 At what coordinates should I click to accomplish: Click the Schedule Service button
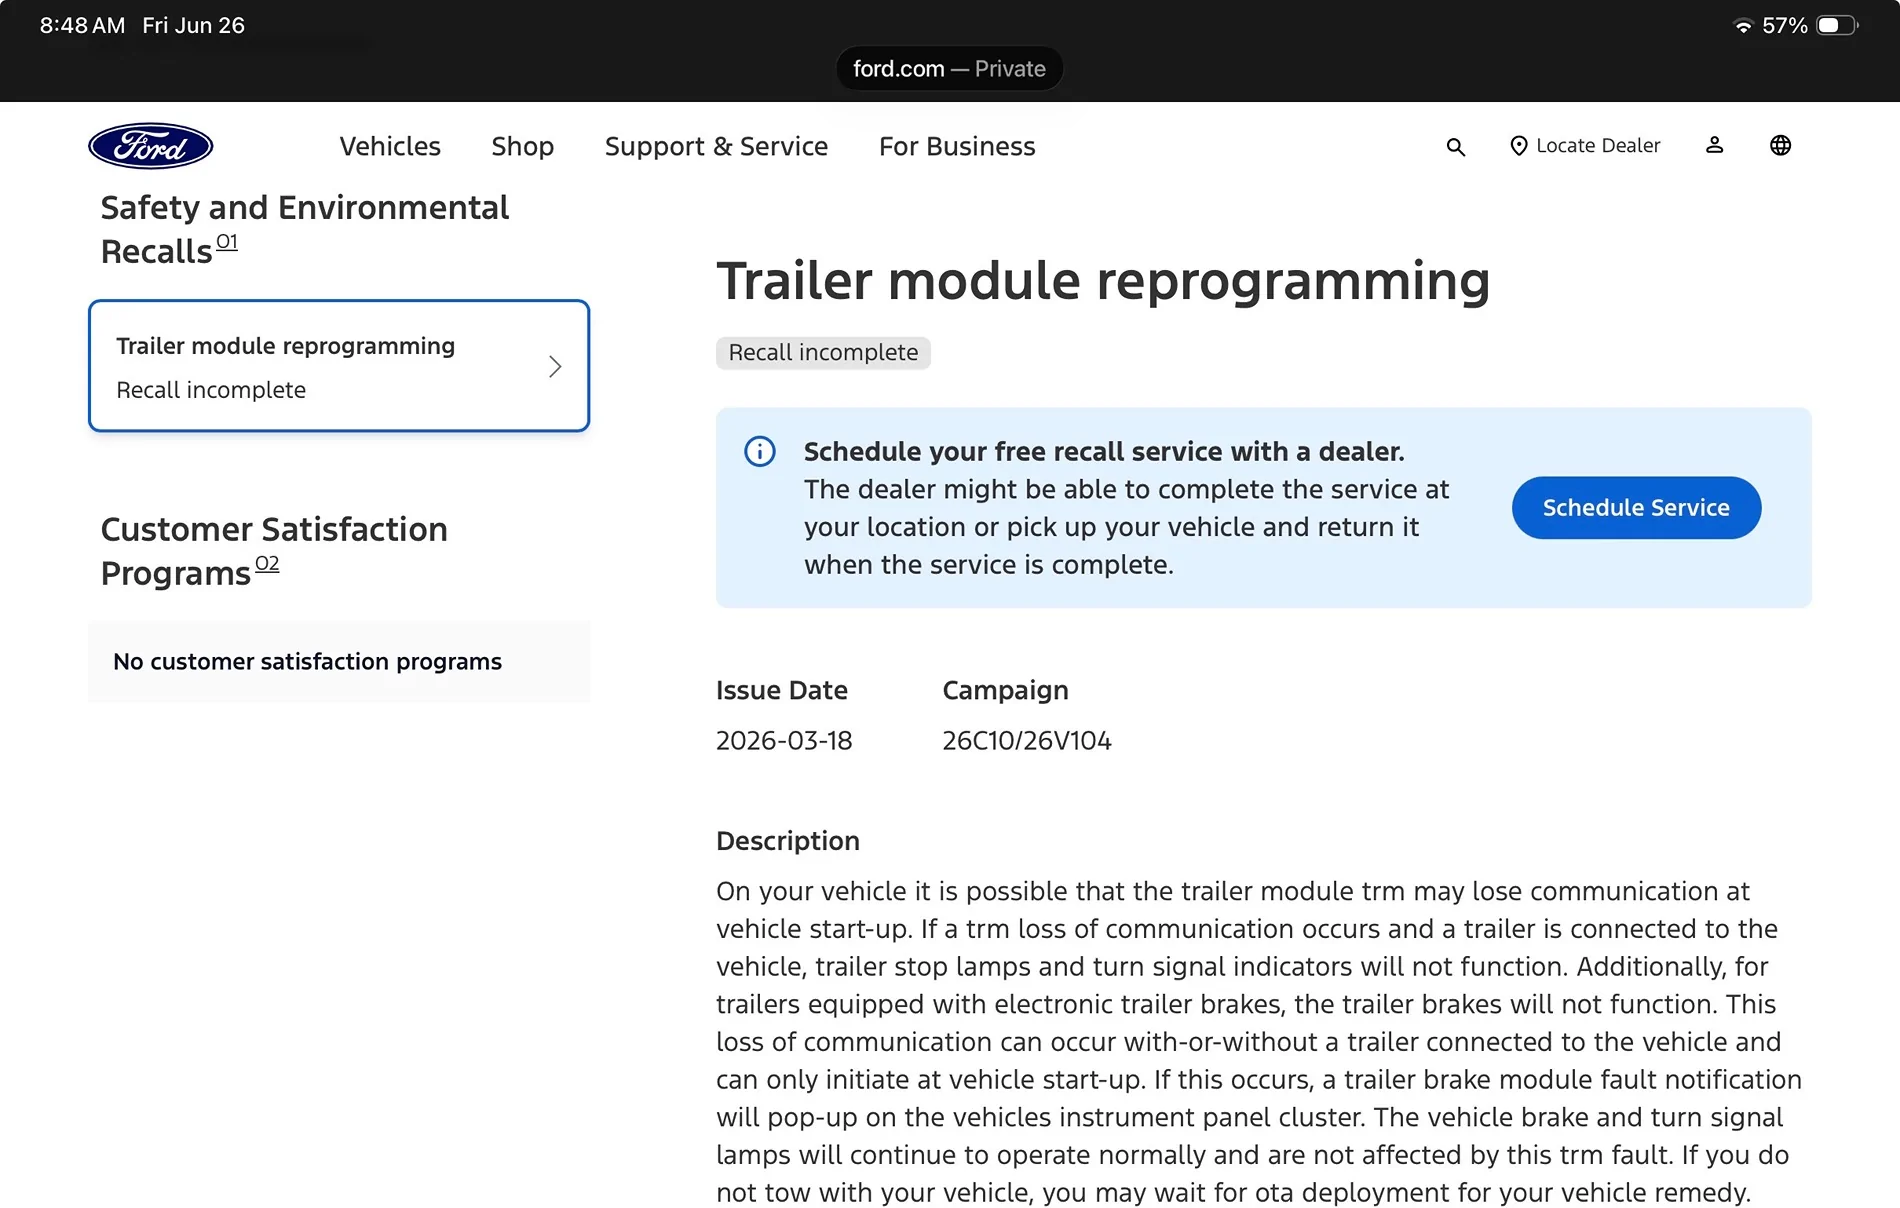(1636, 508)
